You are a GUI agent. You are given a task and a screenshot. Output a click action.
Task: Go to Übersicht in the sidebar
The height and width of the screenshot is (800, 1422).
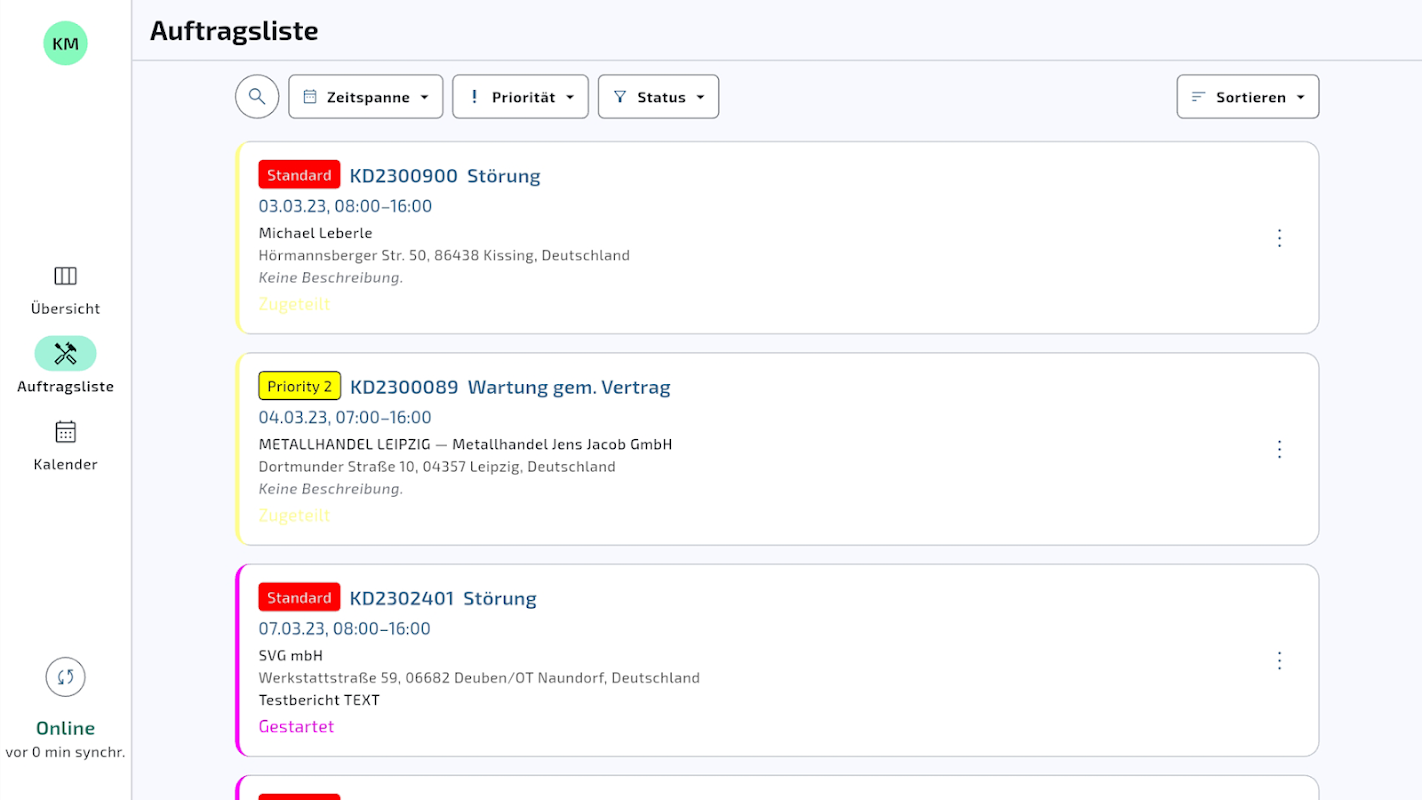point(65,290)
